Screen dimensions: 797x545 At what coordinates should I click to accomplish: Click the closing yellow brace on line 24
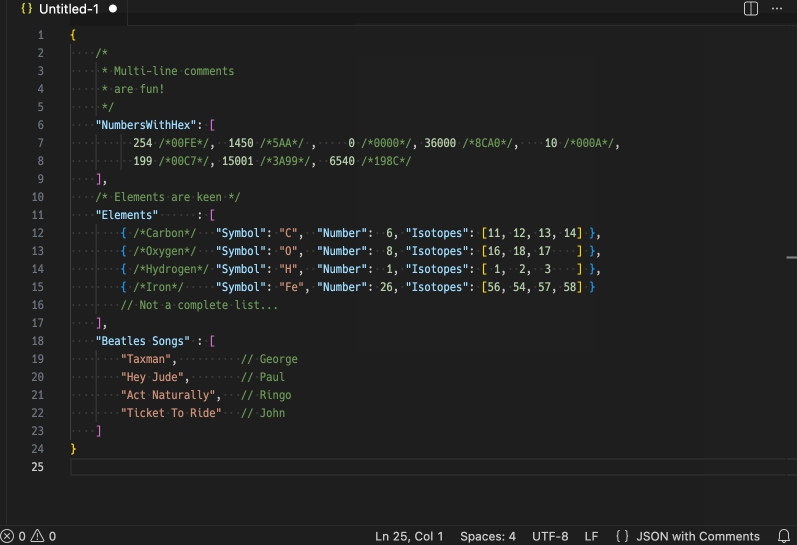[x=73, y=449]
